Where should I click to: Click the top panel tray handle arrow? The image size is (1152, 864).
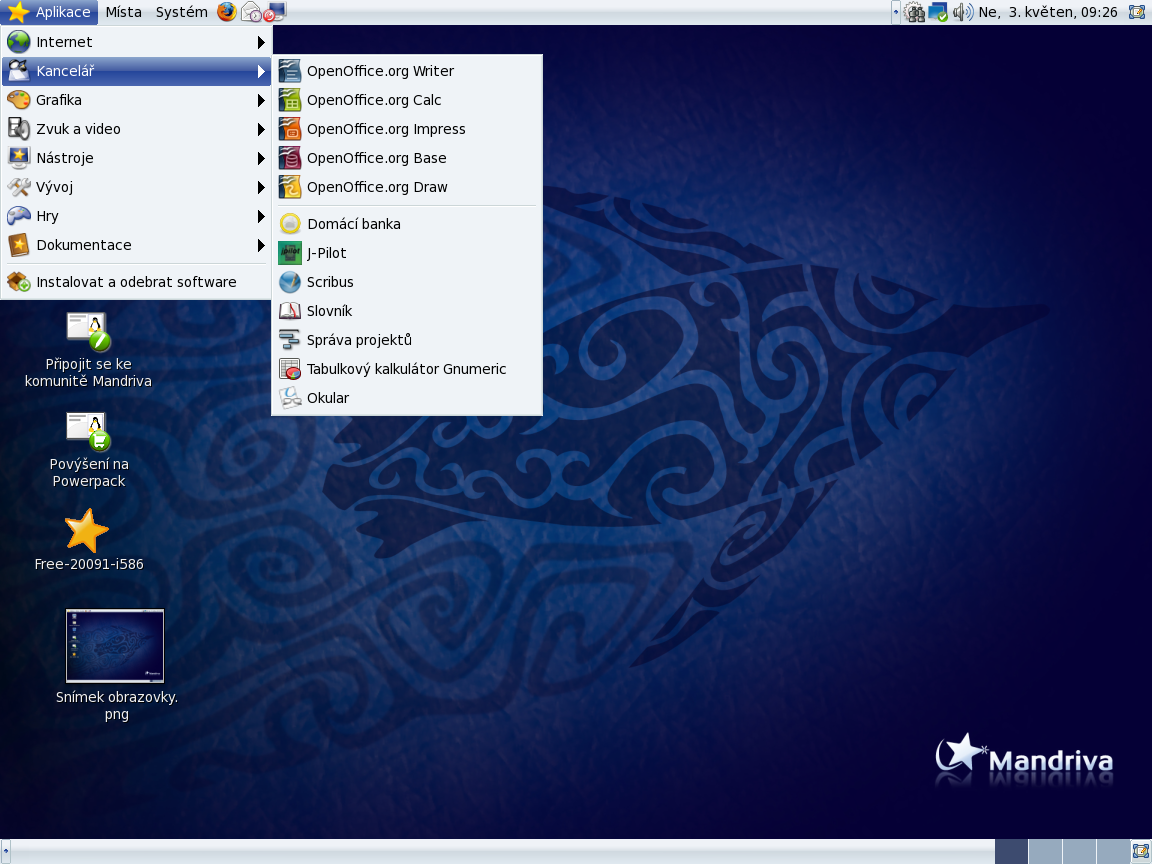(x=896, y=12)
